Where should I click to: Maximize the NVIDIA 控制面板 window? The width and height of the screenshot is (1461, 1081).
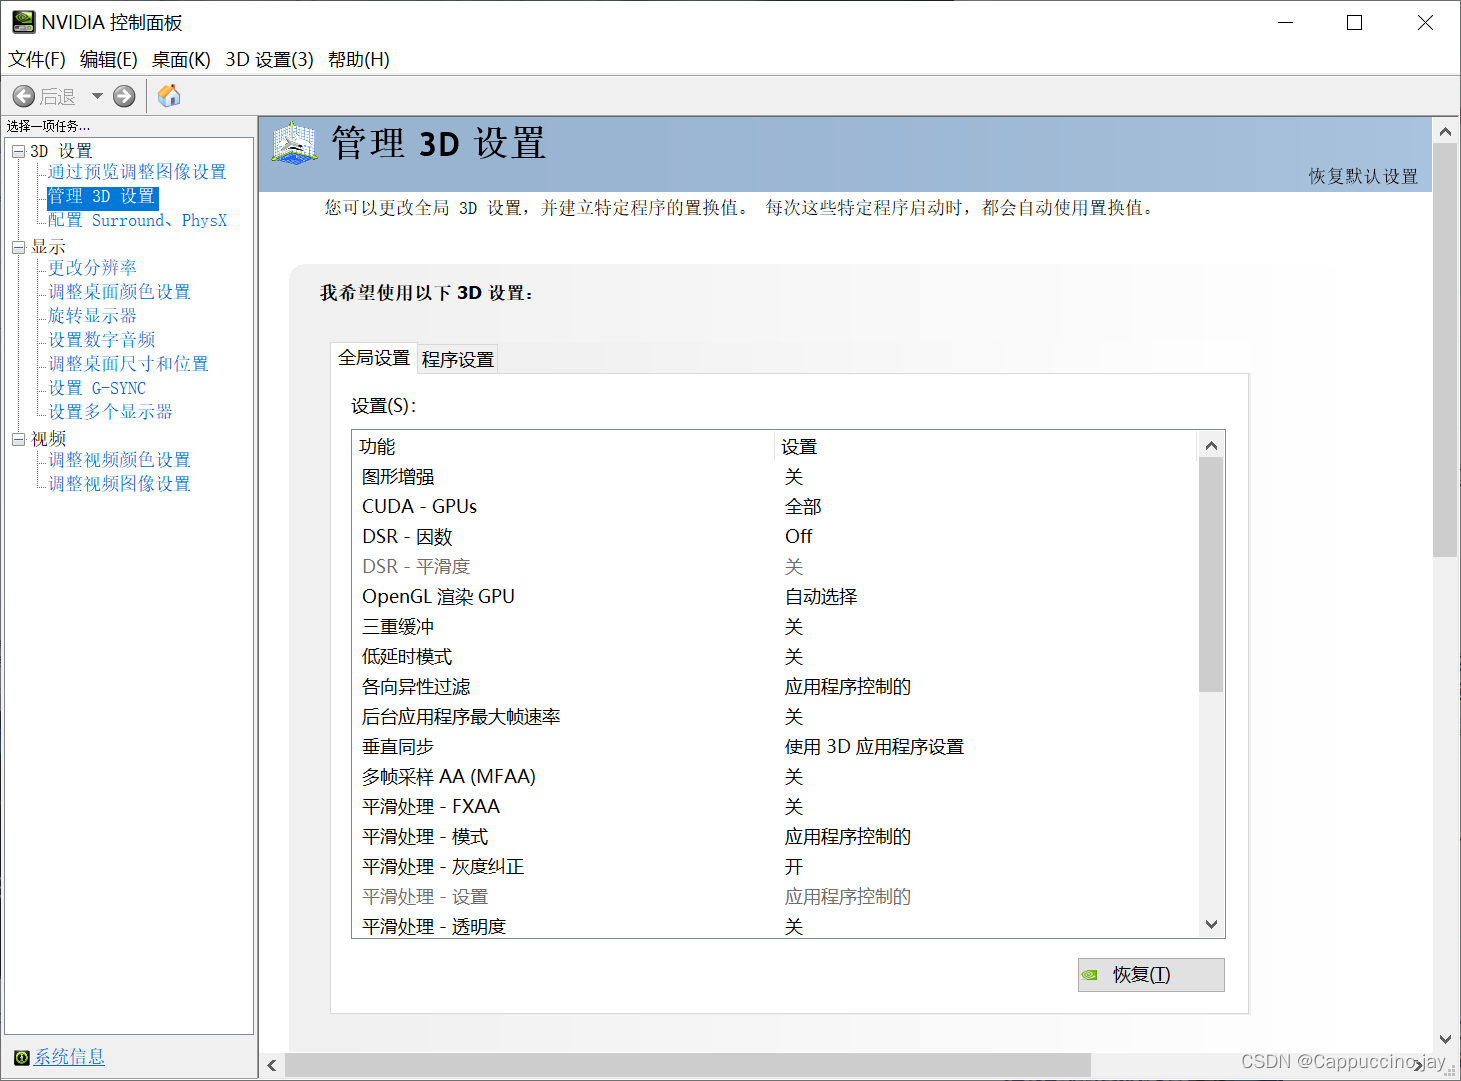pyautogui.click(x=1355, y=22)
